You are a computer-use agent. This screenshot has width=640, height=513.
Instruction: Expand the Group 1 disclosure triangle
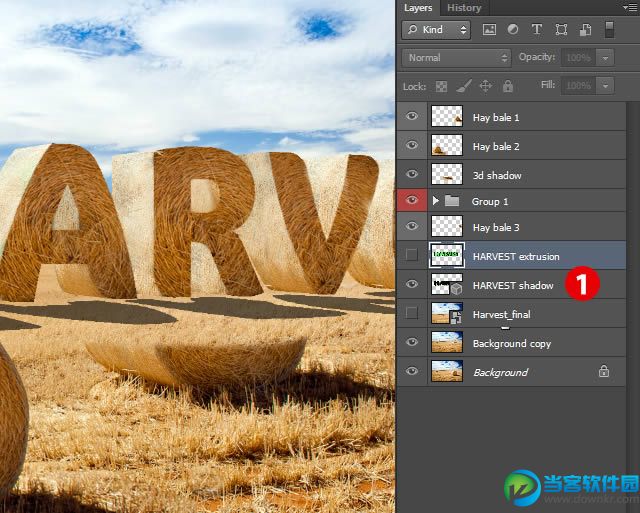(436, 201)
